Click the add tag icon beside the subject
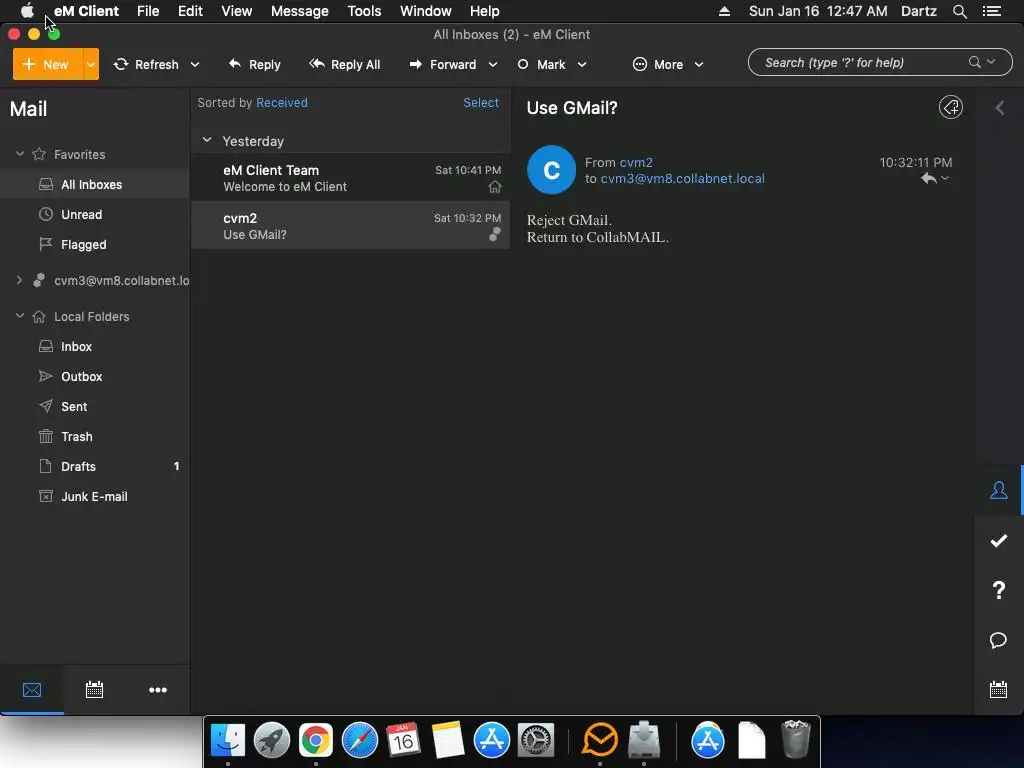The height and width of the screenshot is (768, 1024). click(x=951, y=107)
